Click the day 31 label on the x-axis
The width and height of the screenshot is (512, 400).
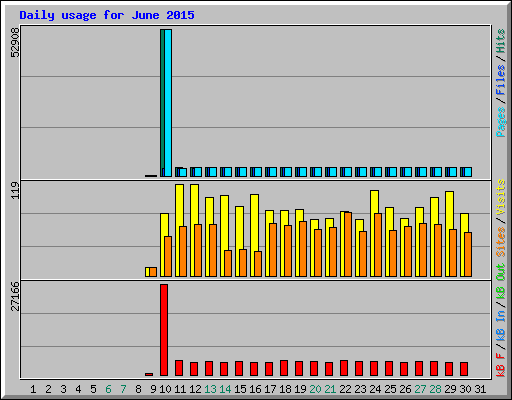480,389
